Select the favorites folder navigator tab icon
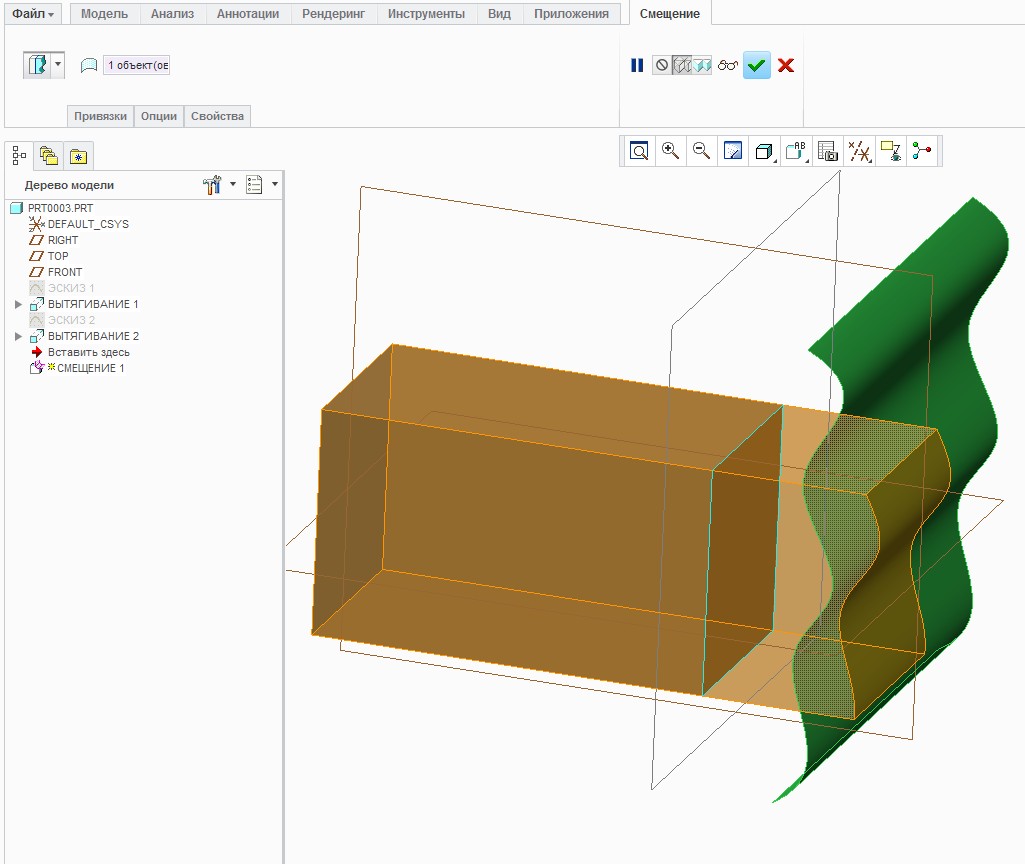 click(78, 156)
